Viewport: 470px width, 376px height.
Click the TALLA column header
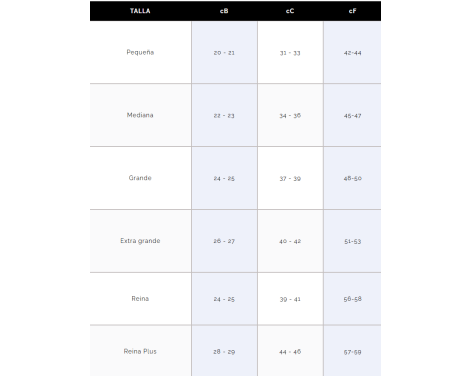click(x=140, y=11)
